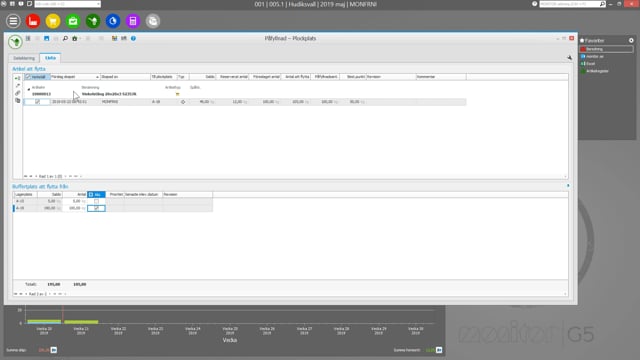Click the article description in bold group row
The height and width of the screenshot is (360, 640).
(x=109, y=94)
